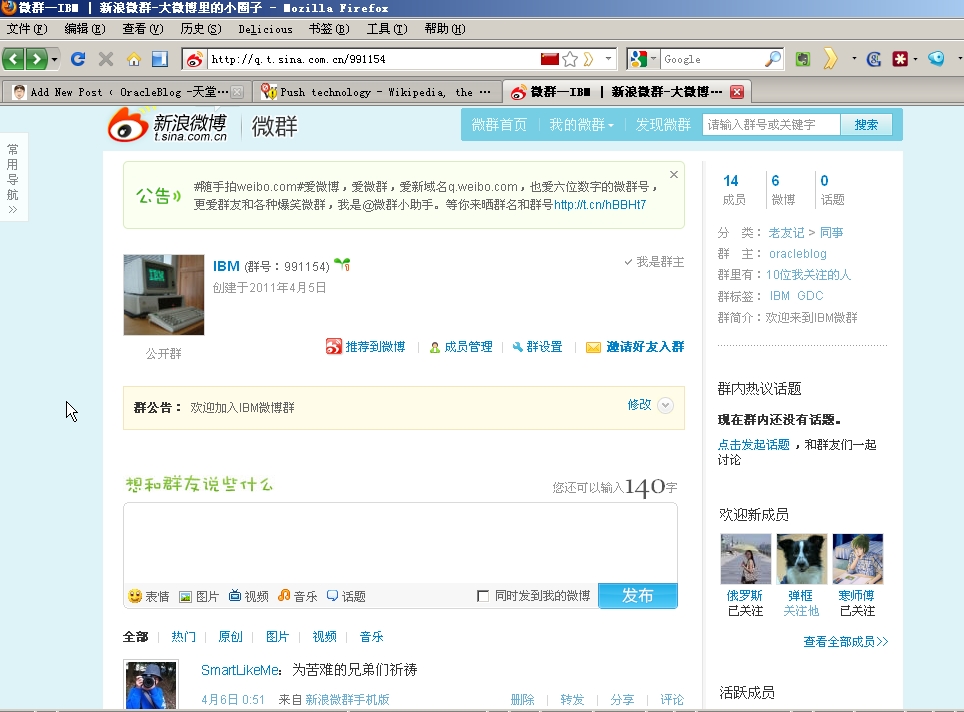Open 成员管理 member management
Image resolution: width=964 pixels, height=712 pixels.
click(461, 347)
